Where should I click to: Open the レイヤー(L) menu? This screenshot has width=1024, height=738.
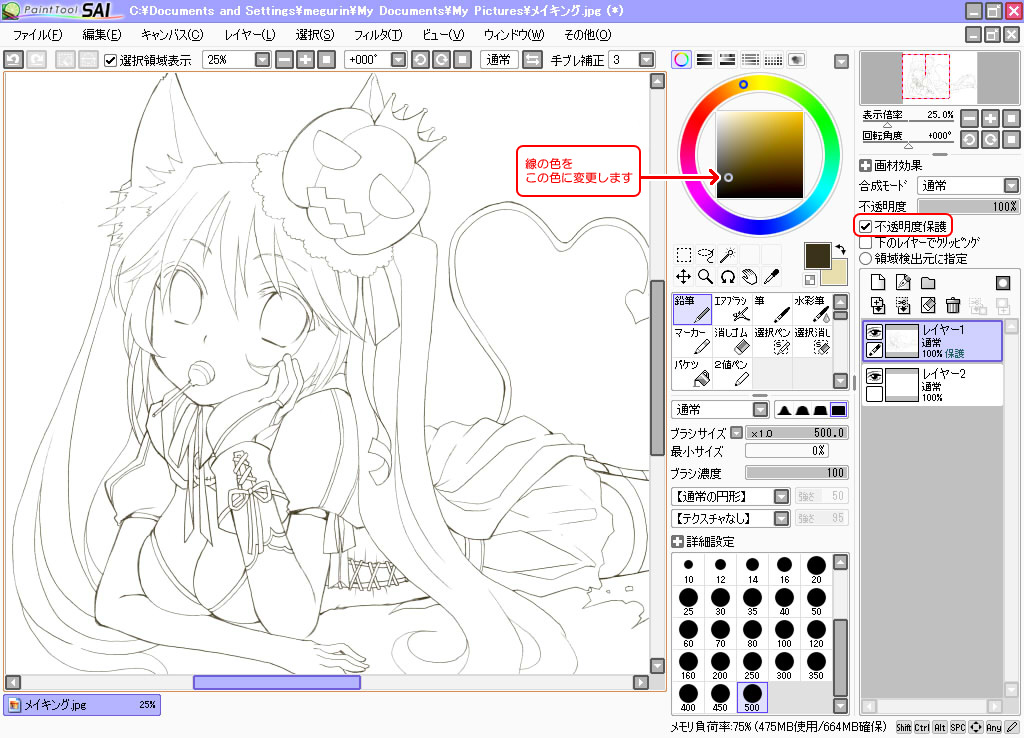click(x=250, y=35)
